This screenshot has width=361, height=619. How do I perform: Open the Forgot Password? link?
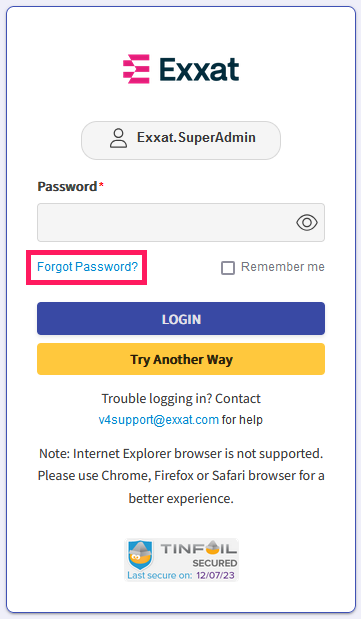pyautogui.click(x=87, y=267)
